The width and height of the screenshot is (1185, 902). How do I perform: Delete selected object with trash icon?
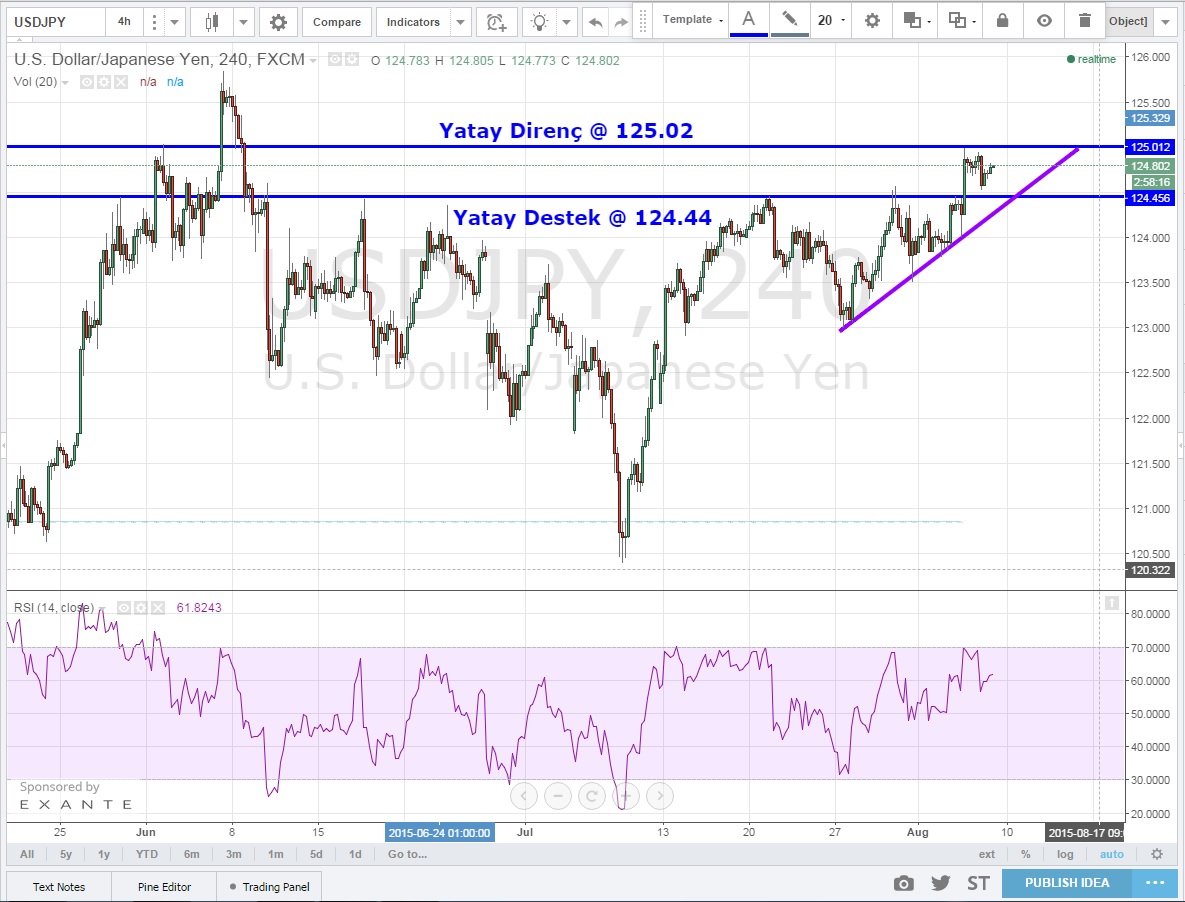[1085, 20]
